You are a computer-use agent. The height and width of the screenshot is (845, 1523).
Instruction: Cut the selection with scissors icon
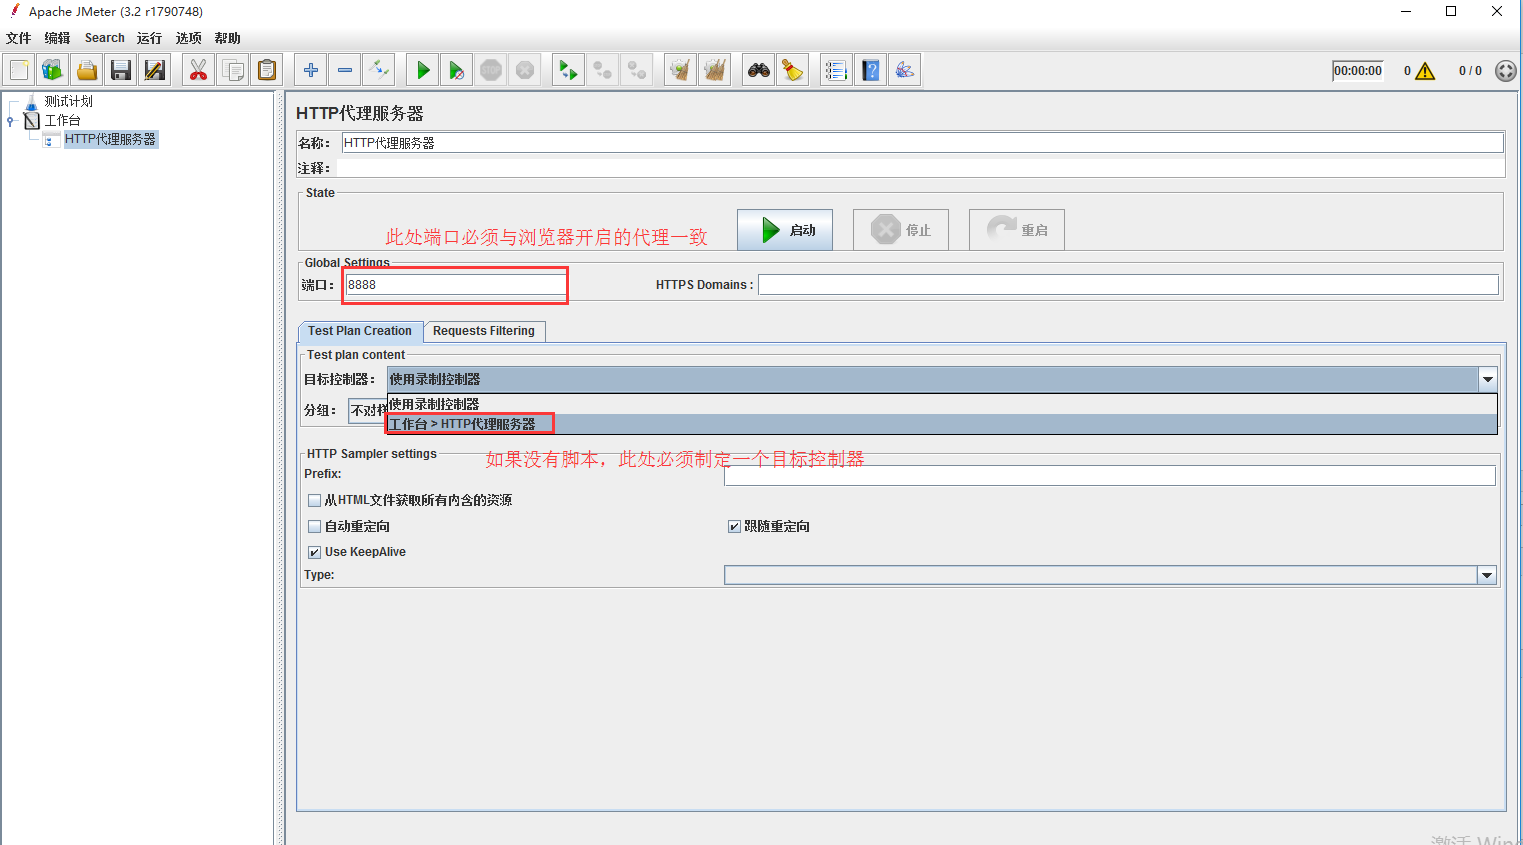[x=199, y=70]
